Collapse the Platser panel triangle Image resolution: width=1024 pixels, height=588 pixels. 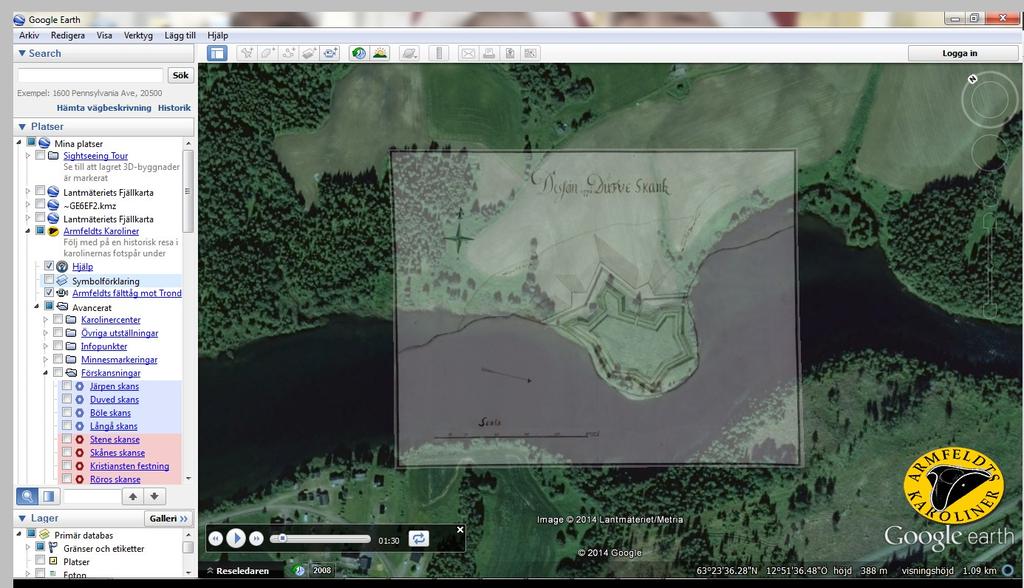[x=22, y=127]
